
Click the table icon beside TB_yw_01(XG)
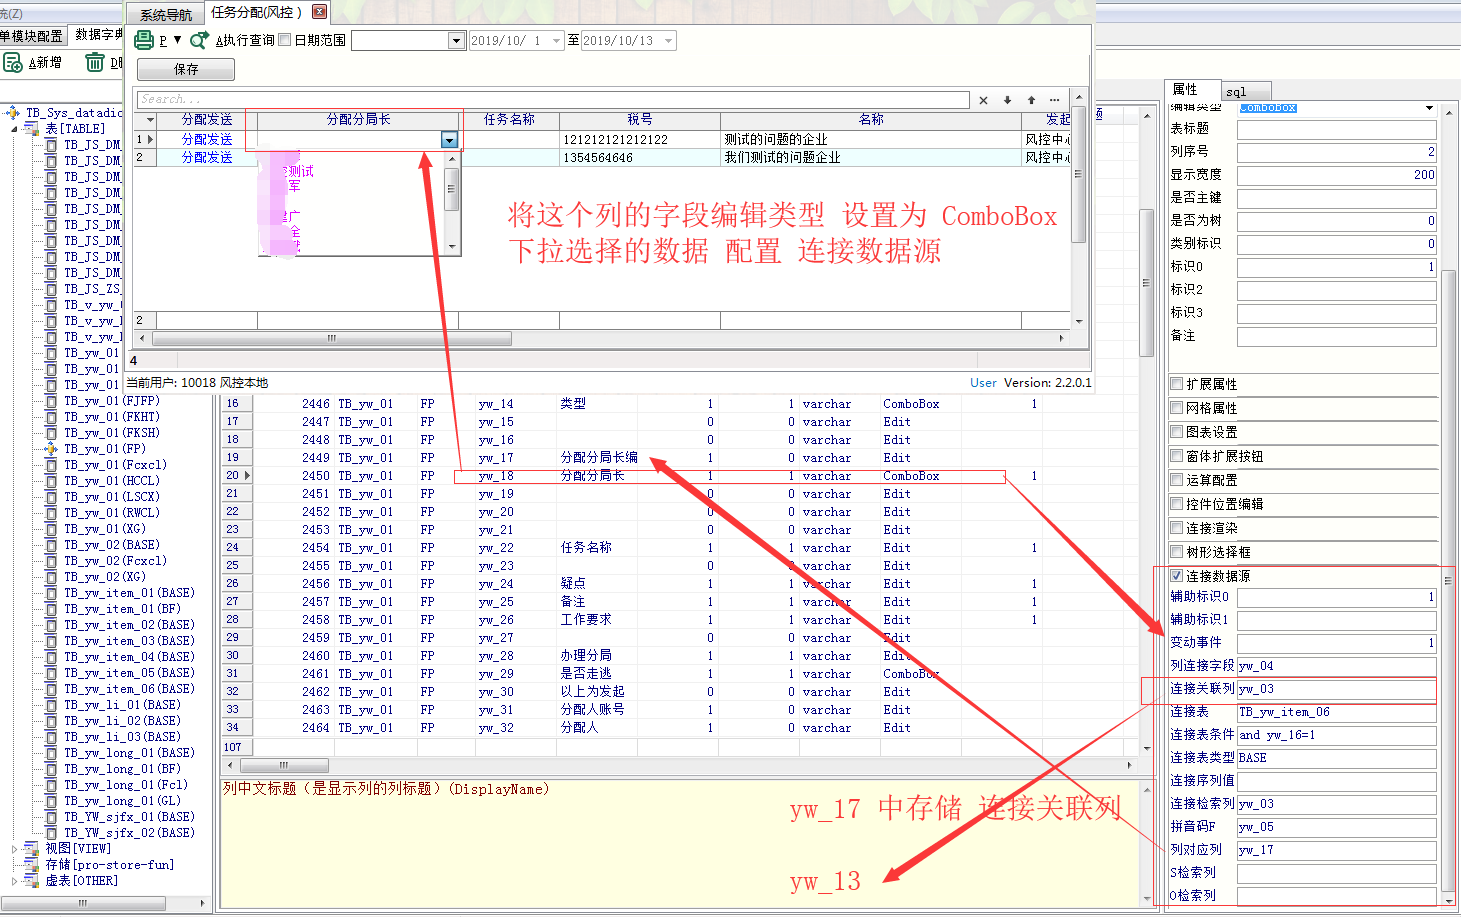tap(51, 529)
